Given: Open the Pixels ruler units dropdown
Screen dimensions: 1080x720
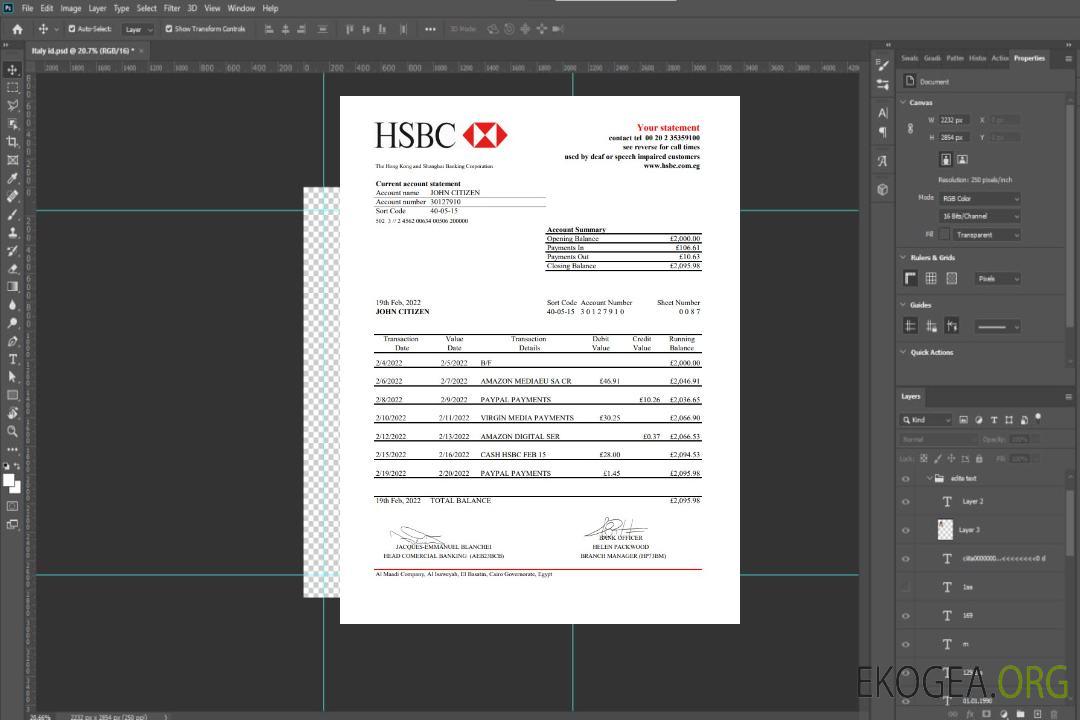Looking at the screenshot, I should click(998, 279).
